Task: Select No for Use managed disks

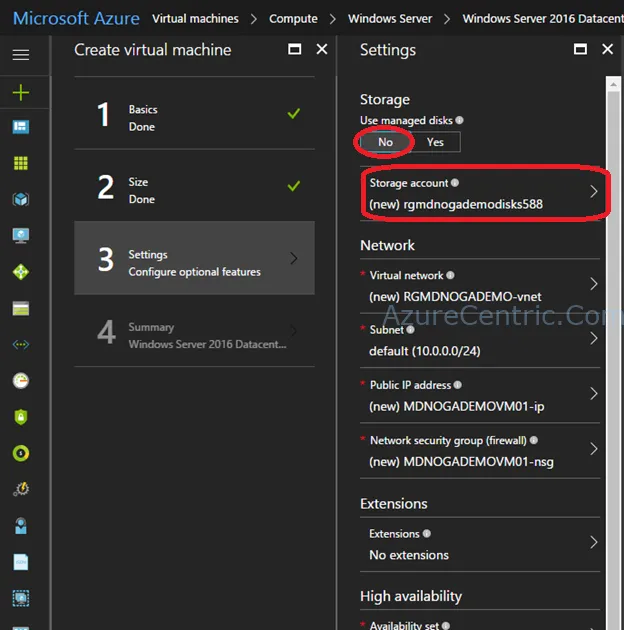Action: (x=385, y=142)
